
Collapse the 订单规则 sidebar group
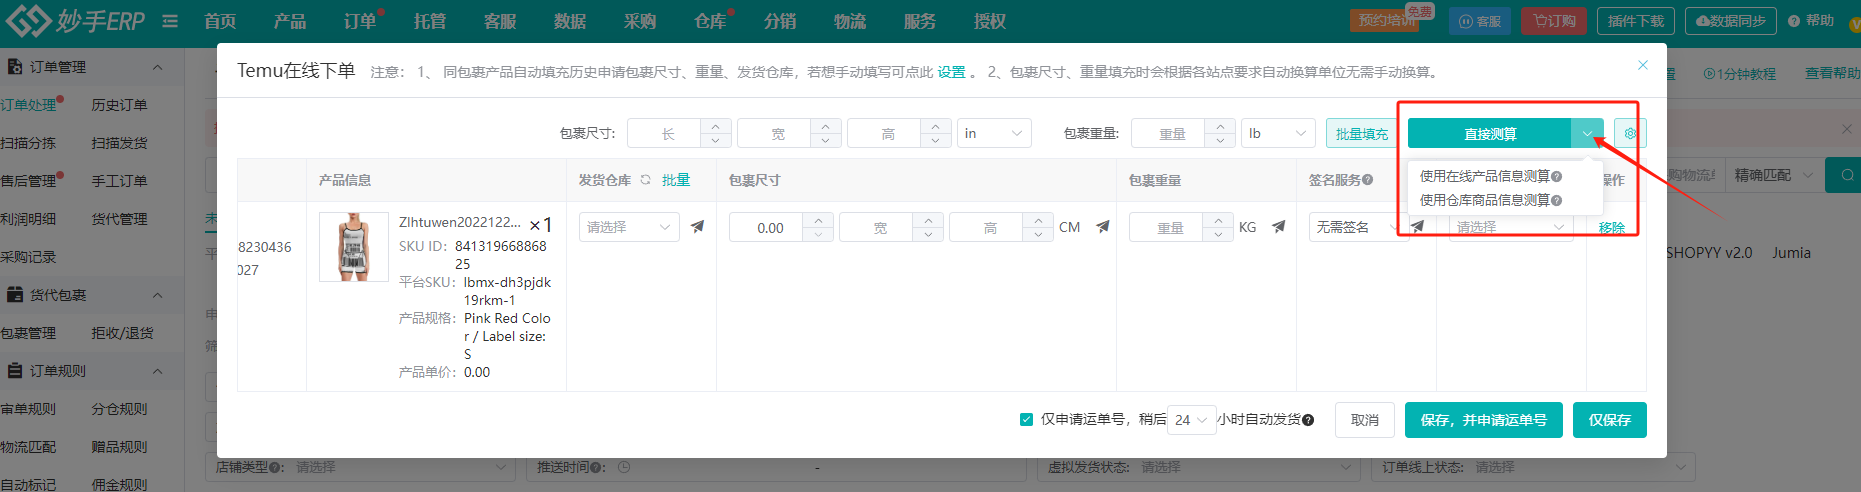(157, 371)
